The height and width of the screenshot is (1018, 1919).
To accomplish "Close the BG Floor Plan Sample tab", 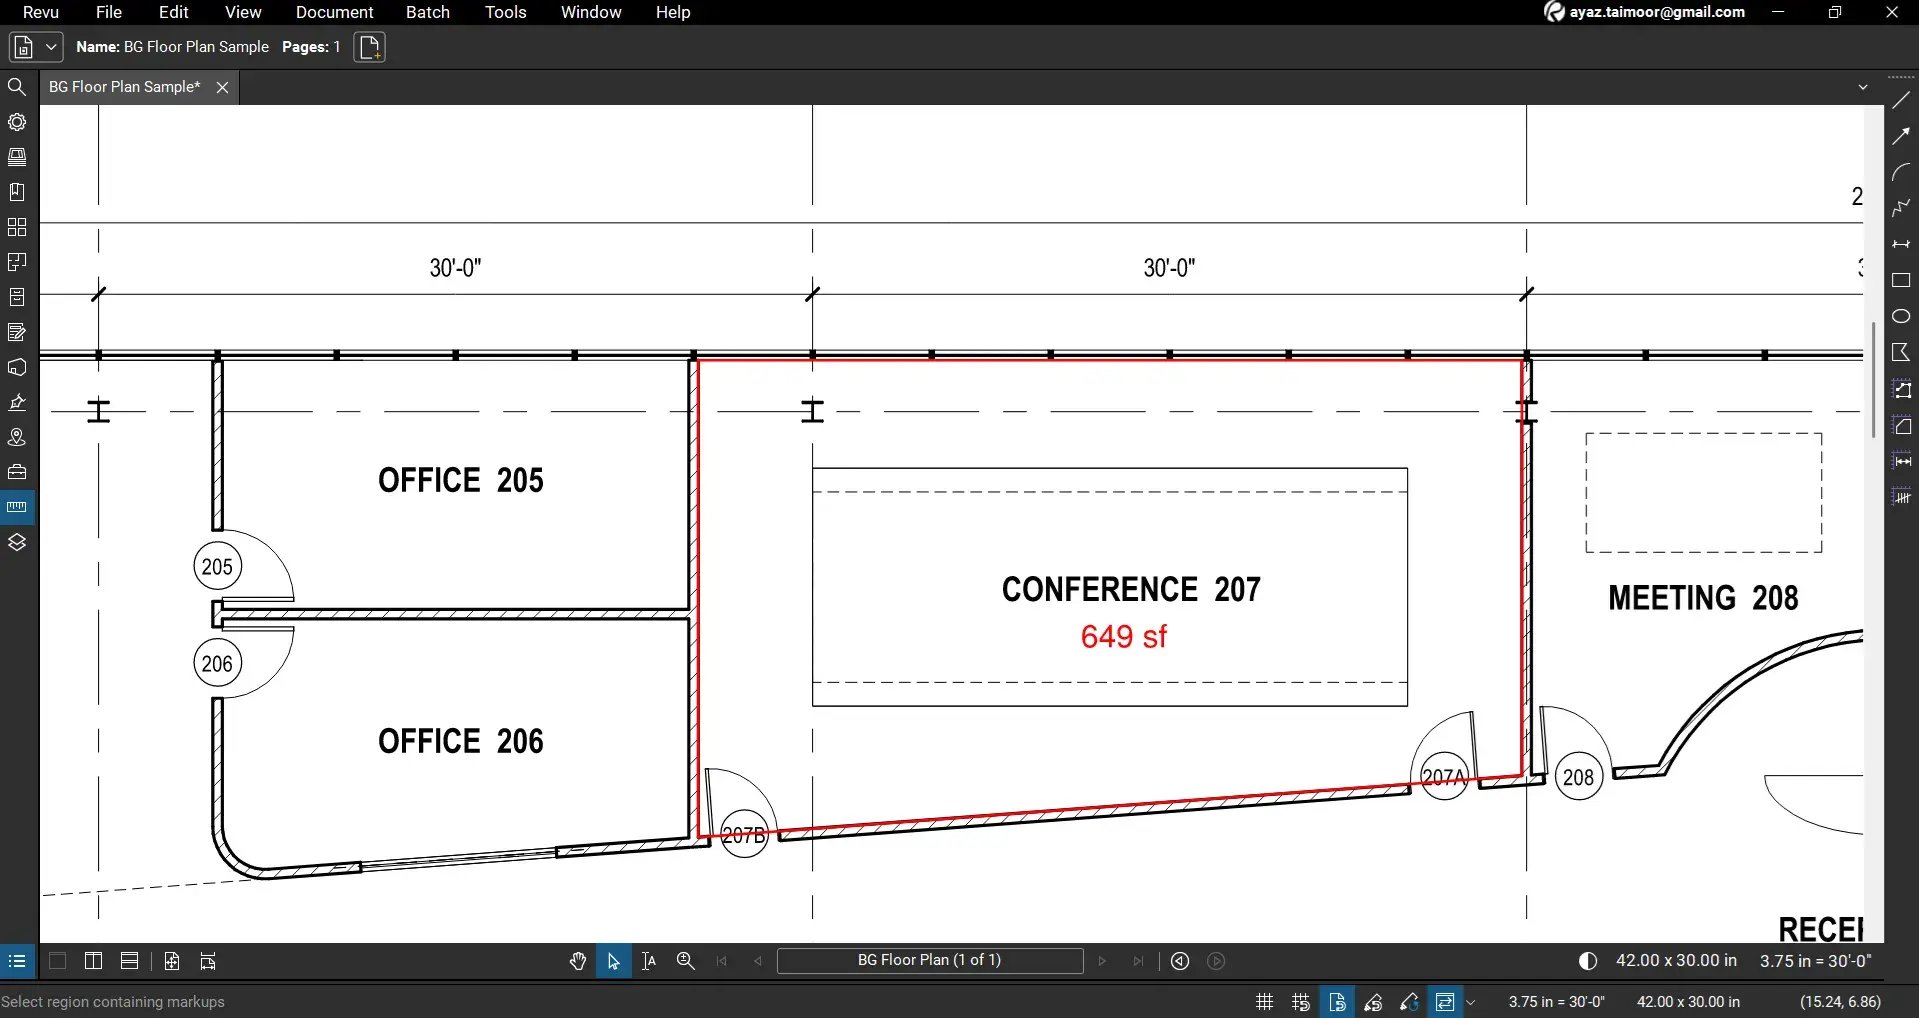I will (223, 88).
